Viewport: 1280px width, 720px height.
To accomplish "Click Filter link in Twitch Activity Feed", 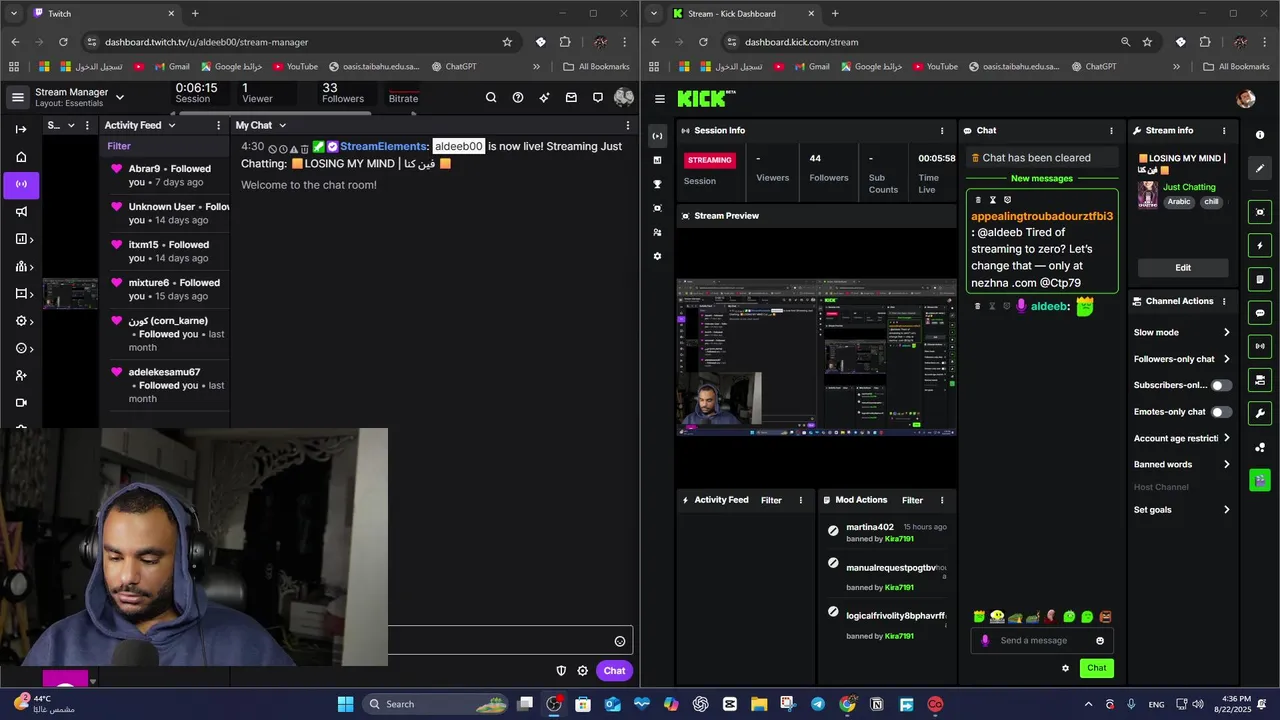I will point(119,146).
